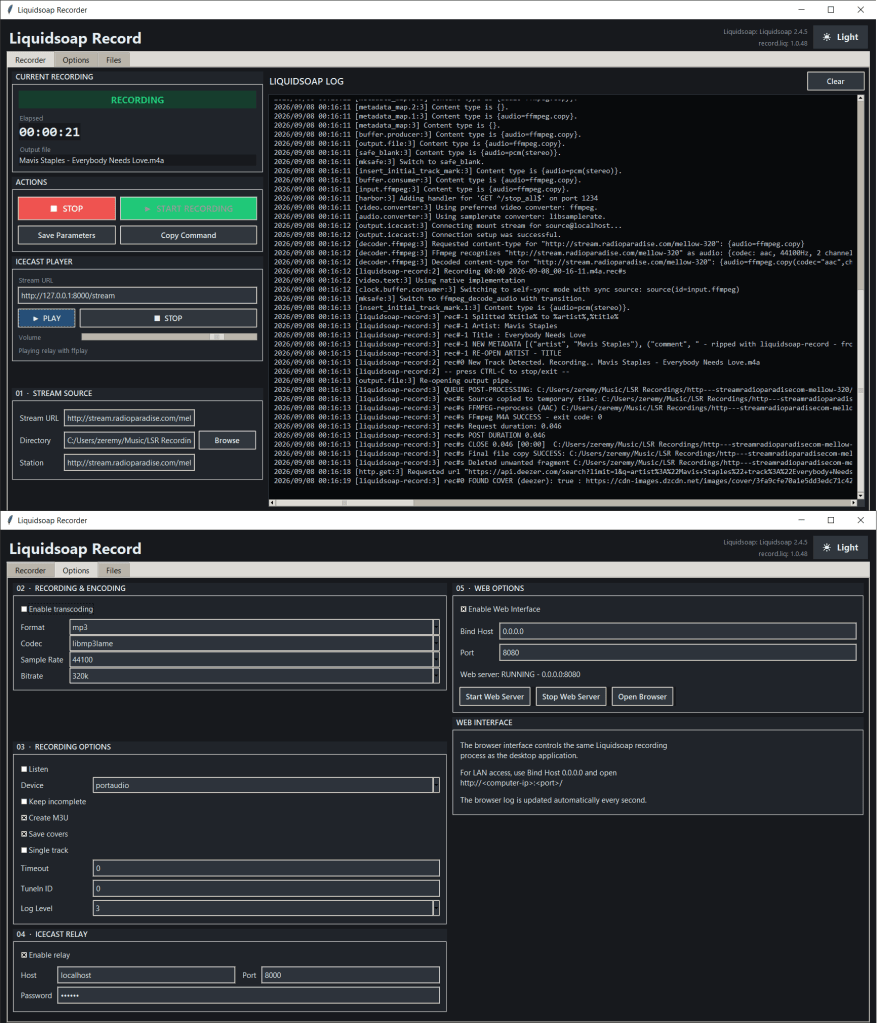Clear the Liquidsoap log
The width and height of the screenshot is (879, 1023).
tap(835, 82)
